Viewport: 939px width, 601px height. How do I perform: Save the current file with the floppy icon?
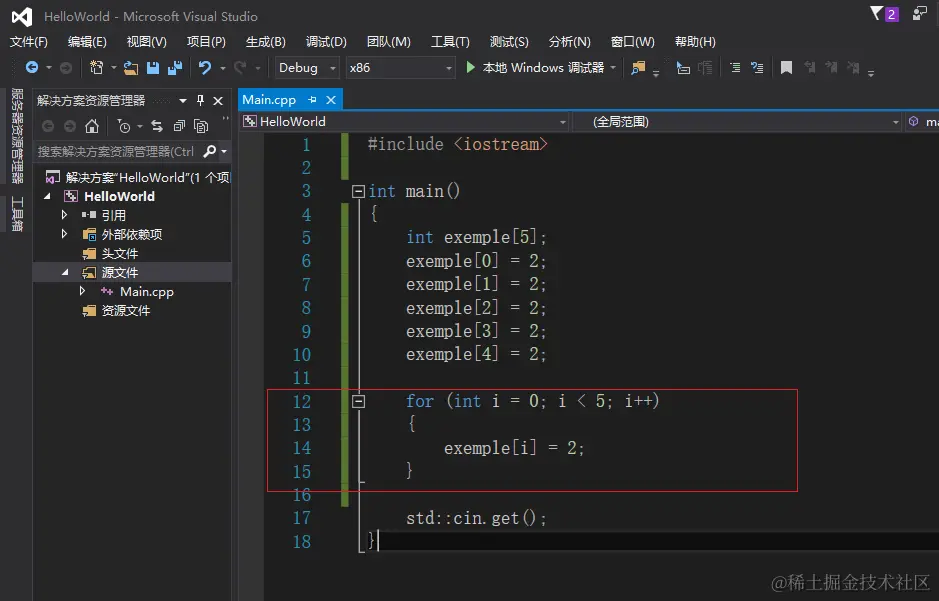tap(153, 68)
